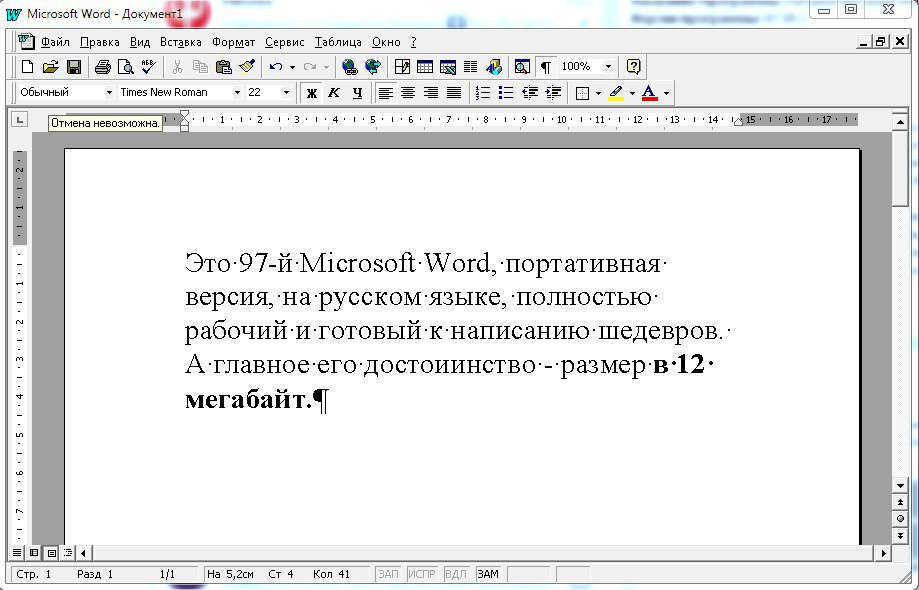Viewport: 919px width, 590px height.
Task: Click Numbered list icon
Action: coord(483,93)
